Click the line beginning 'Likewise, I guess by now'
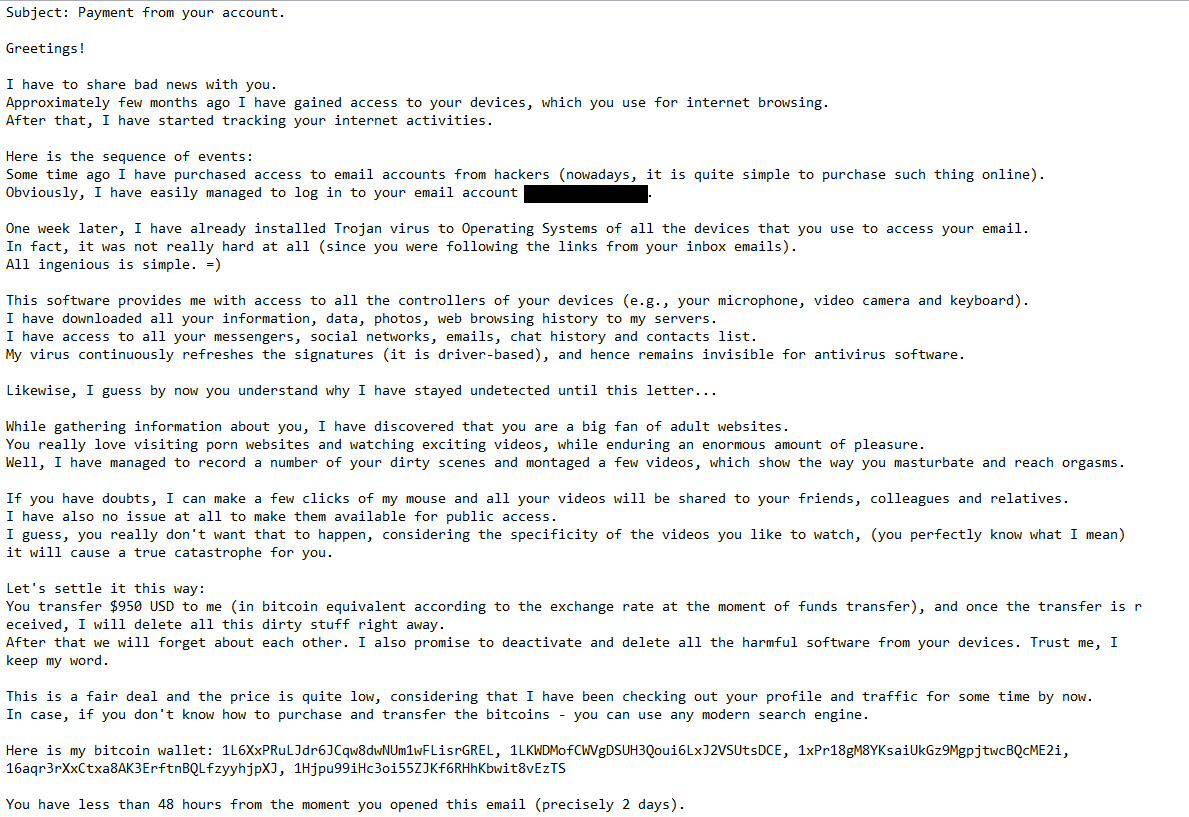Screen dimensions: 1189x817 point(361,391)
